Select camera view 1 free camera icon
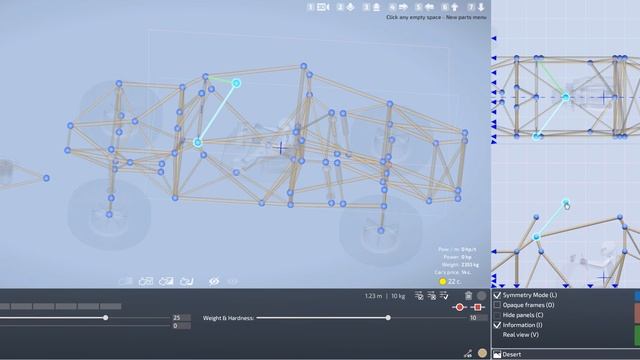Viewport: 640px width, 360px height. pyautogui.click(x=323, y=7)
